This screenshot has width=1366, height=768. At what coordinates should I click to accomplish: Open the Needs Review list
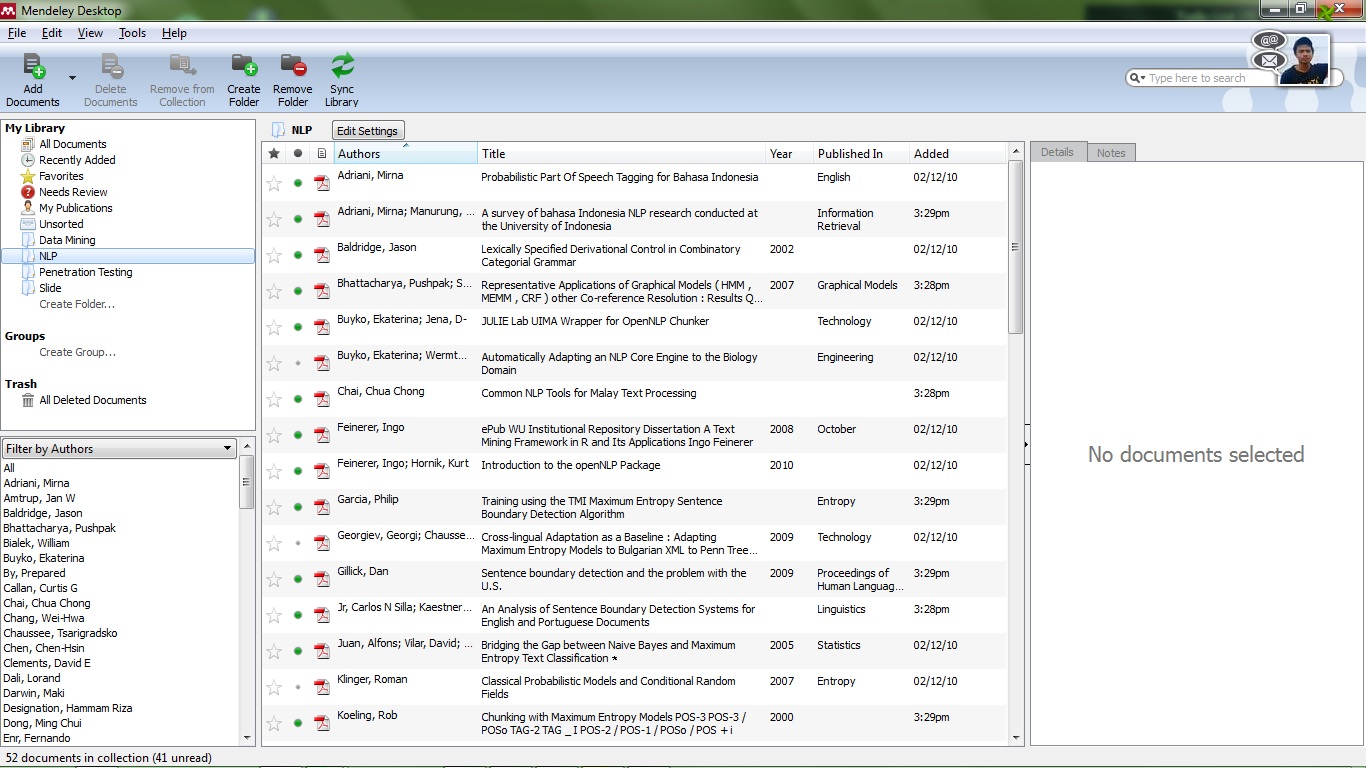[73, 192]
